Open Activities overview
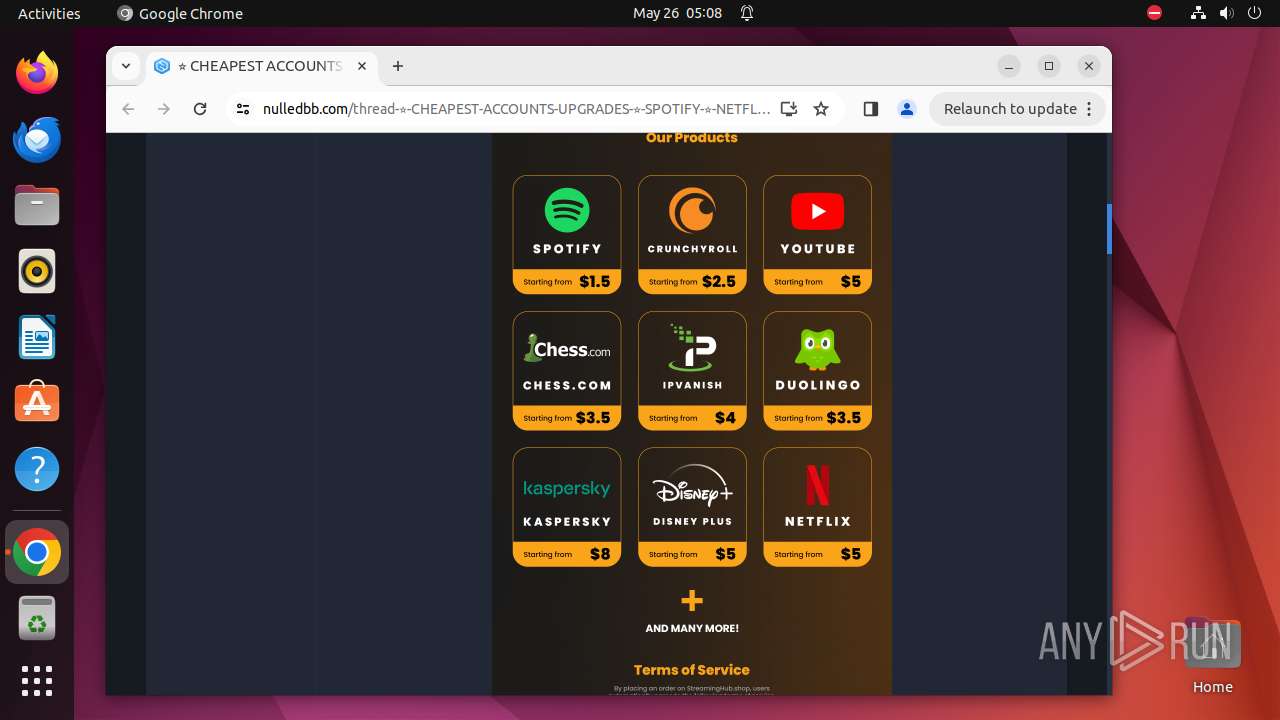Screen dimensions: 1280x720 [x=49, y=13]
